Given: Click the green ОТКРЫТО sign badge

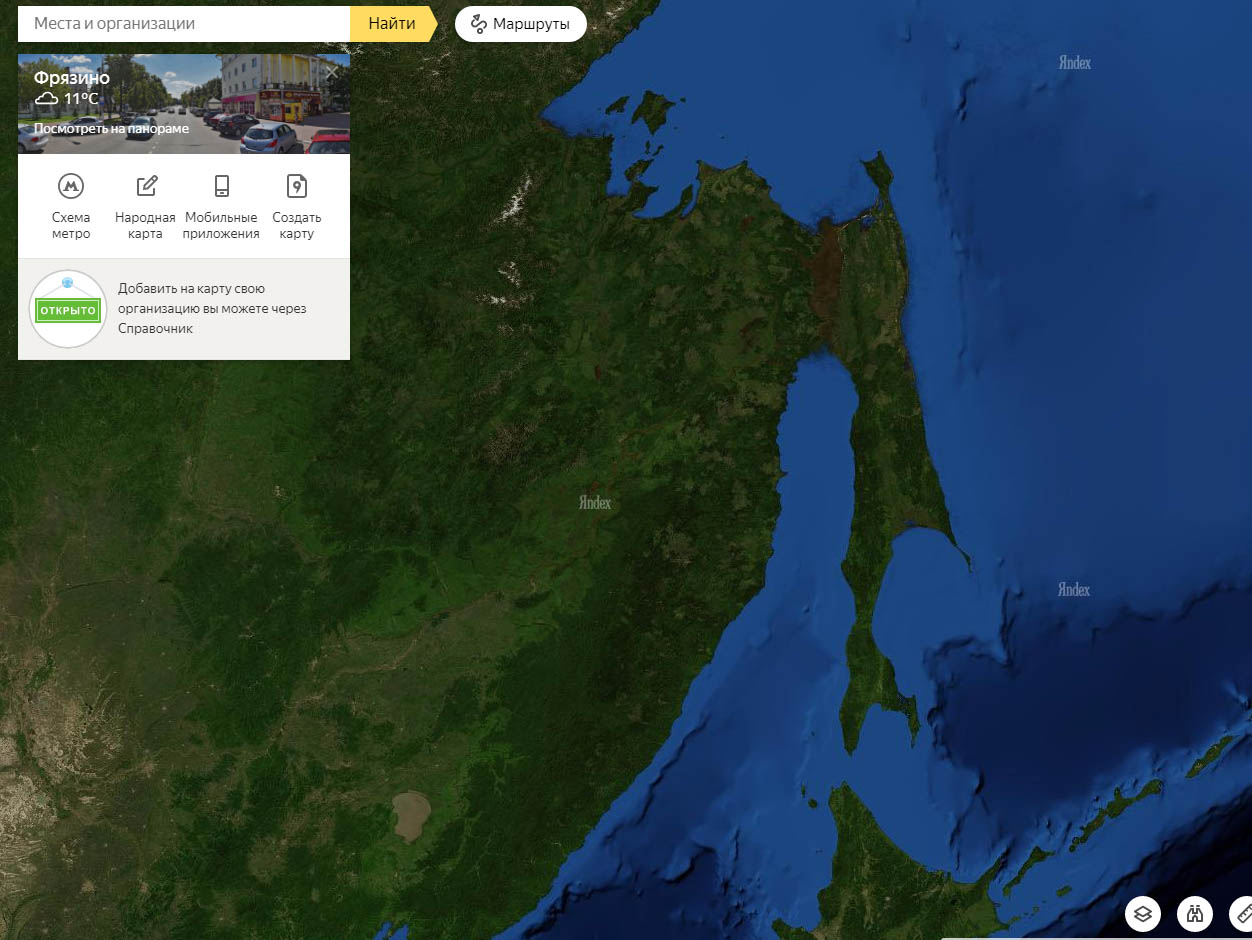Looking at the screenshot, I should pos(68,310).
